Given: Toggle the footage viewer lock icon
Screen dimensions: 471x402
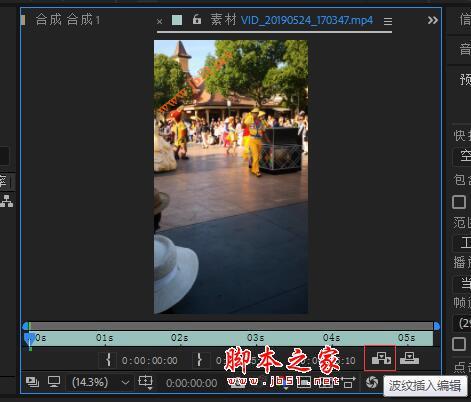Looking at the screenshot, I should tap(197, 20).
